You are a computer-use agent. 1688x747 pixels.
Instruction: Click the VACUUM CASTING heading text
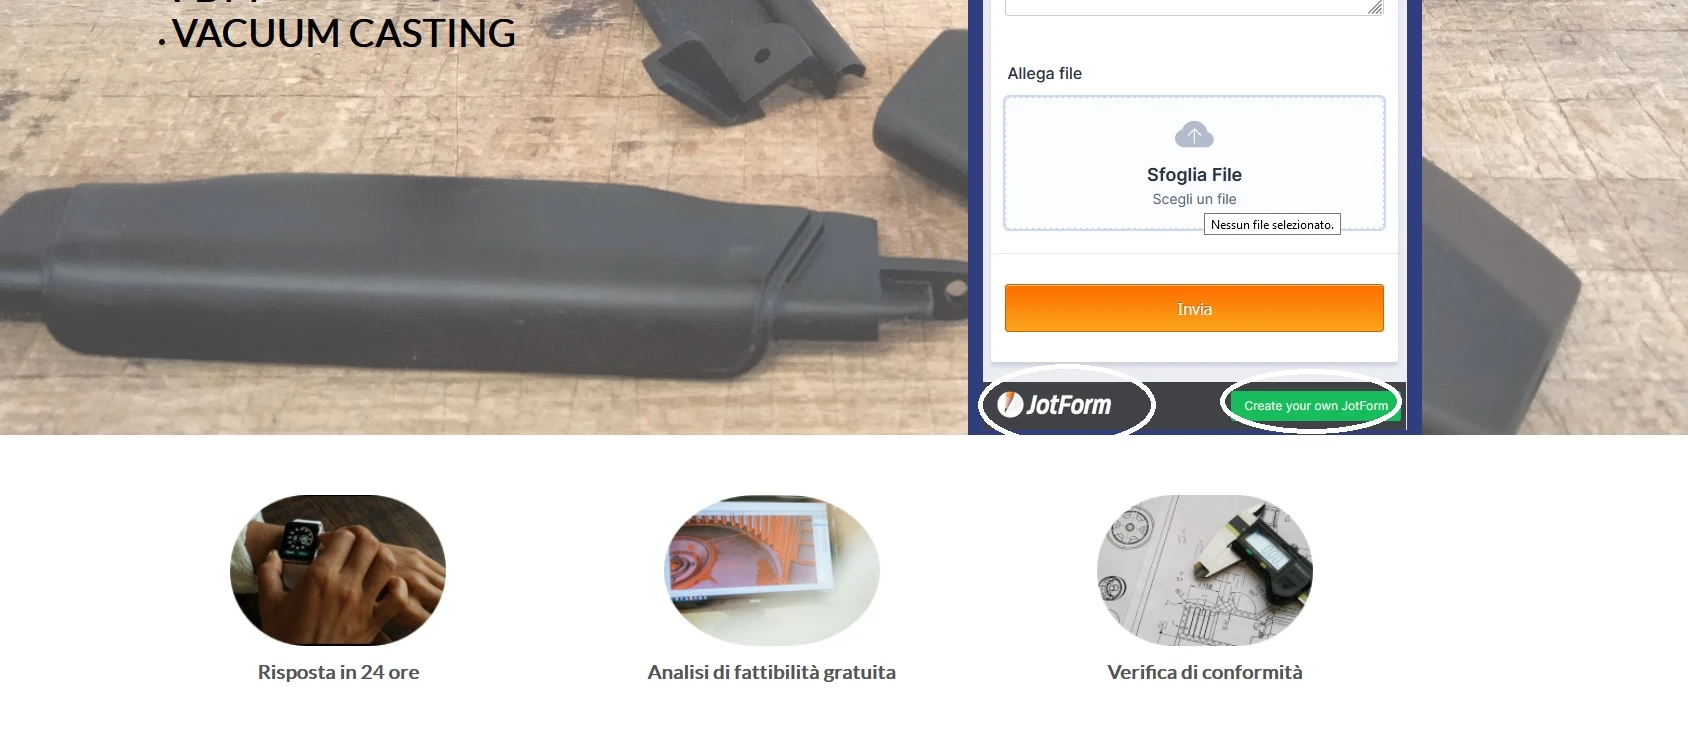pyautogui.click(x=343, y=34)
